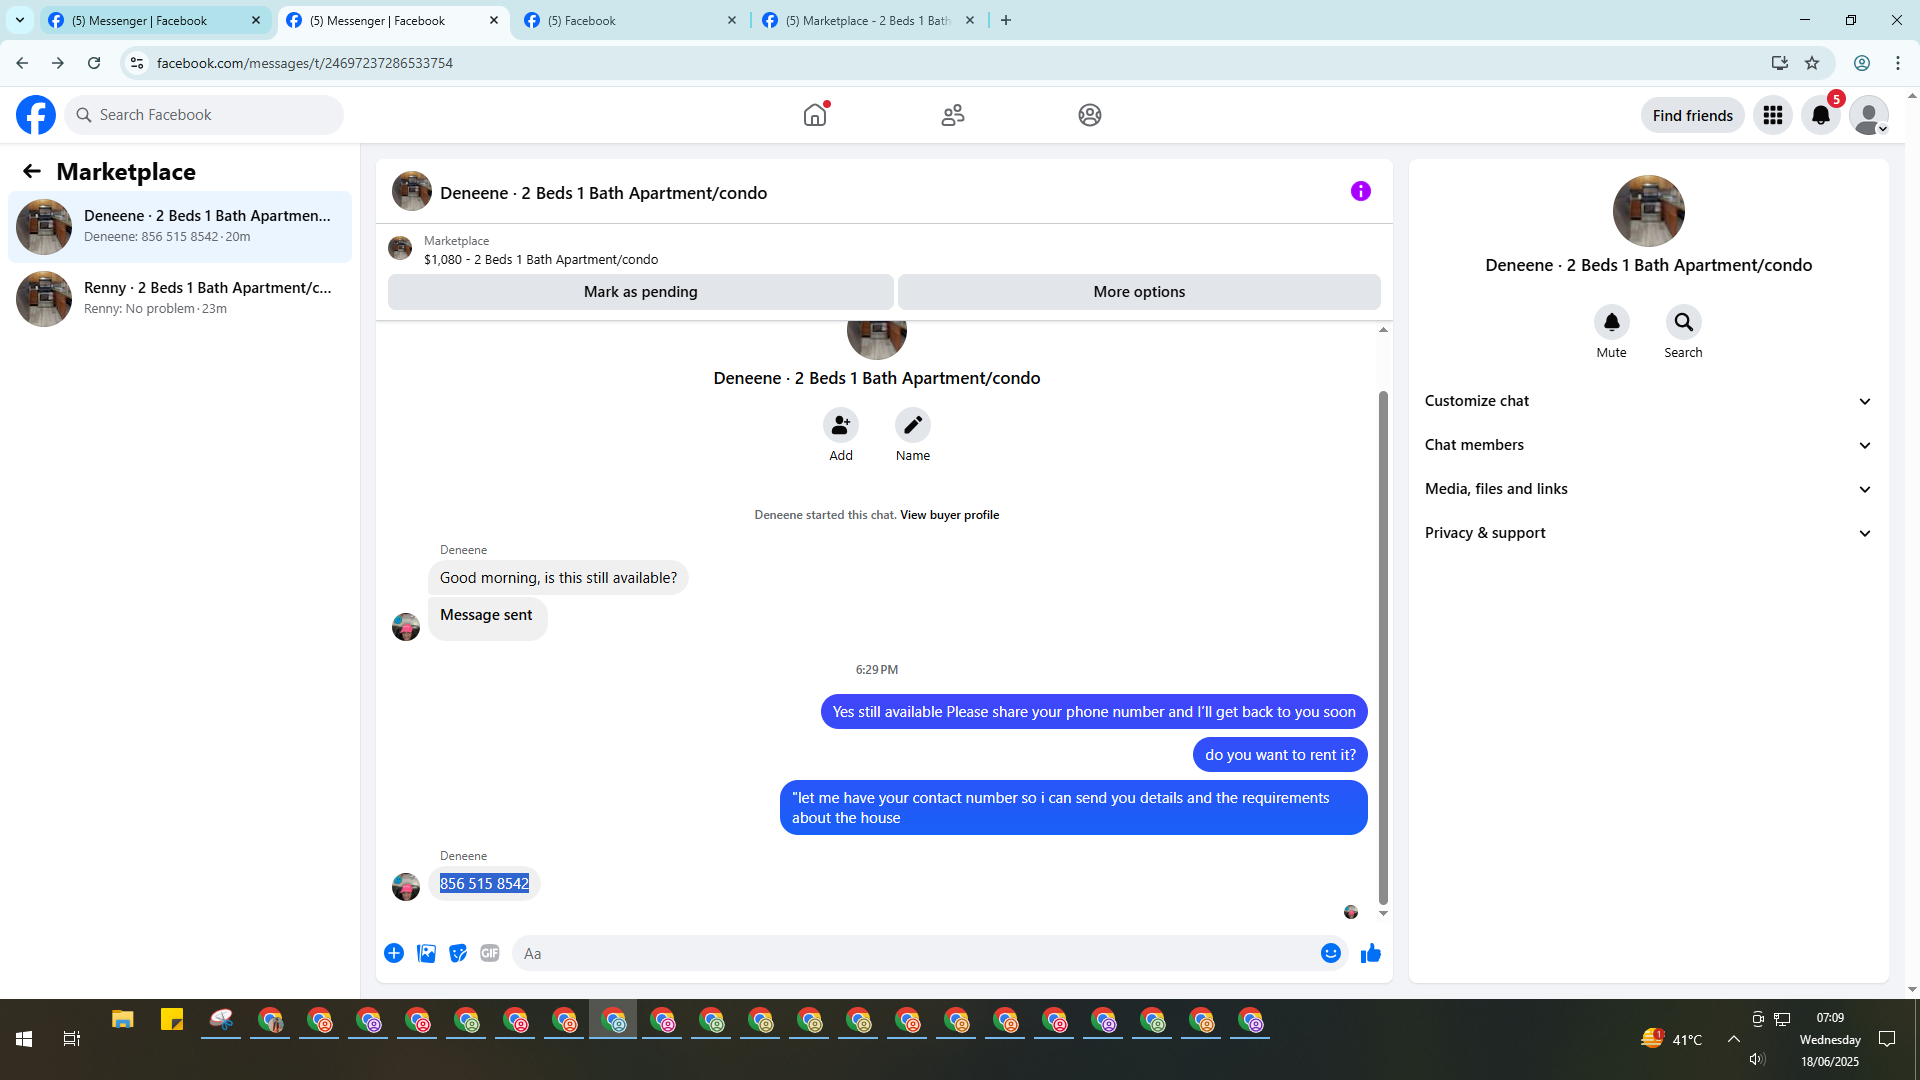Close the active Messenger tab

click(x=494, y=20)
